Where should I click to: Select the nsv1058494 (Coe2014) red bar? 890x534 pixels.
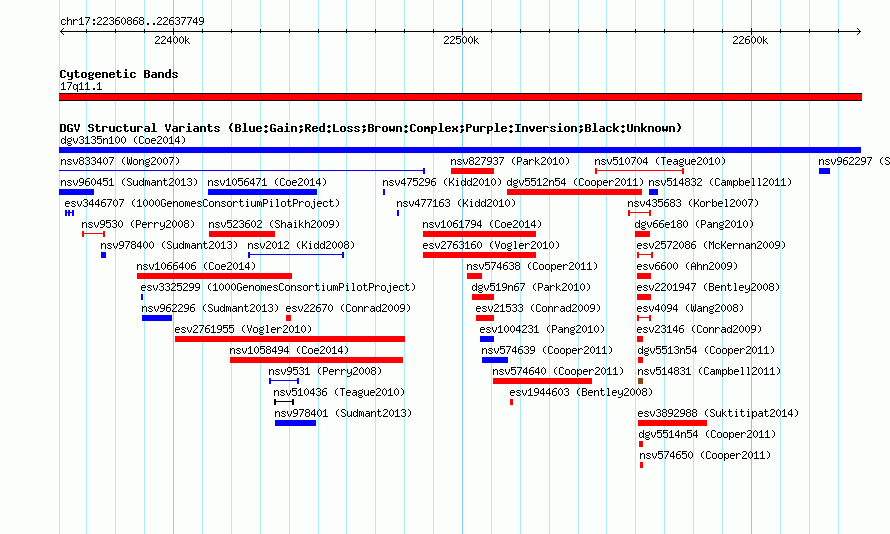[317, 360]
